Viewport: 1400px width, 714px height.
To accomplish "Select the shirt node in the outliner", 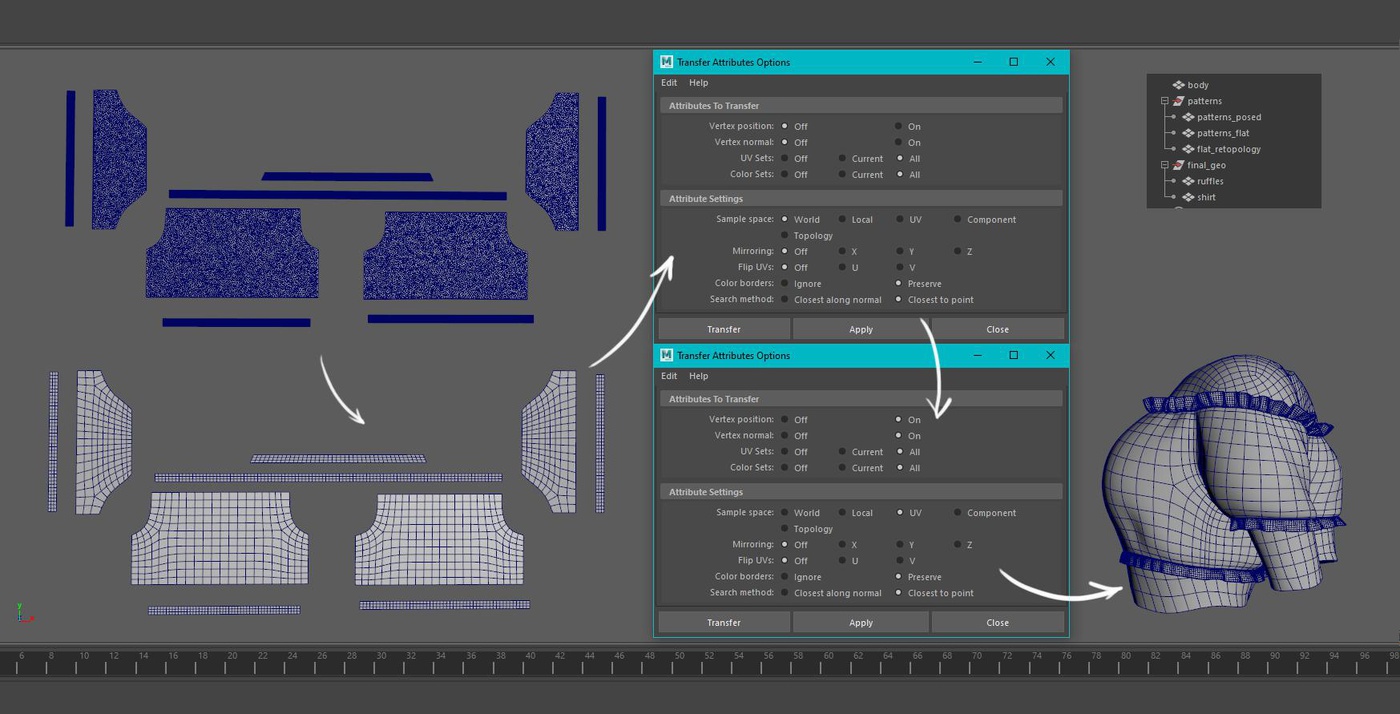I will coord(1206,197).
